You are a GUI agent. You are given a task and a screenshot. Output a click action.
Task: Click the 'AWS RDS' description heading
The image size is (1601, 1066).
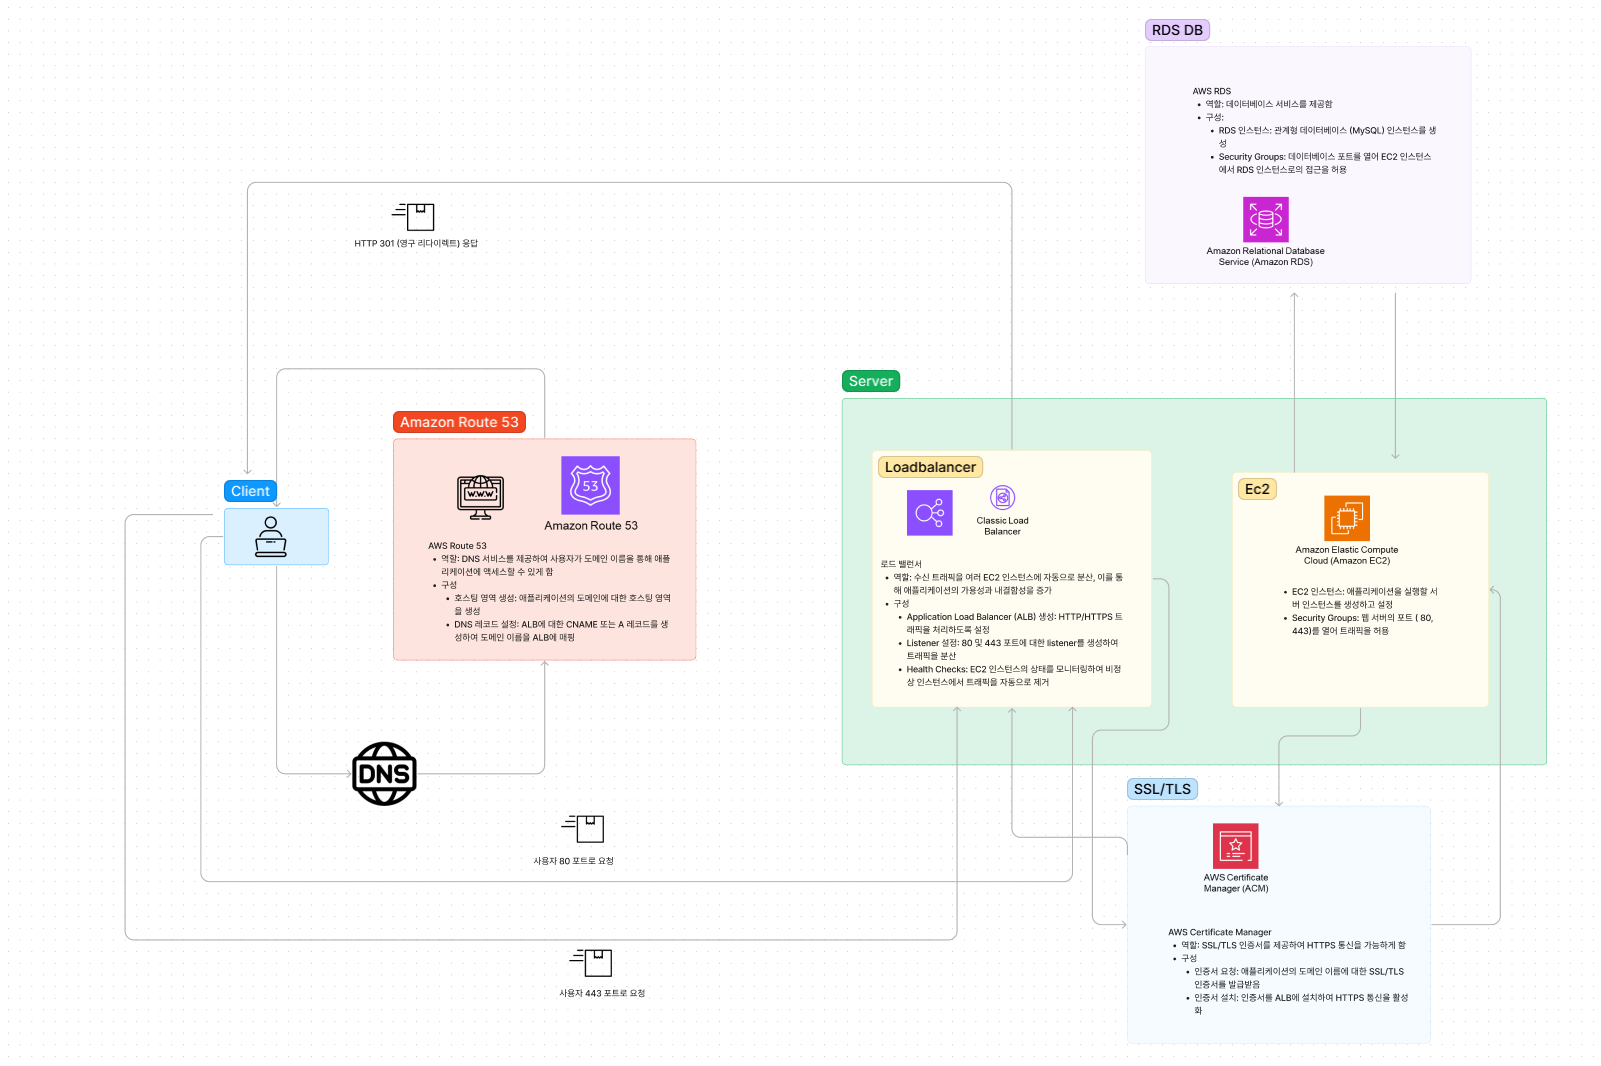click(x=1211, y=91)
